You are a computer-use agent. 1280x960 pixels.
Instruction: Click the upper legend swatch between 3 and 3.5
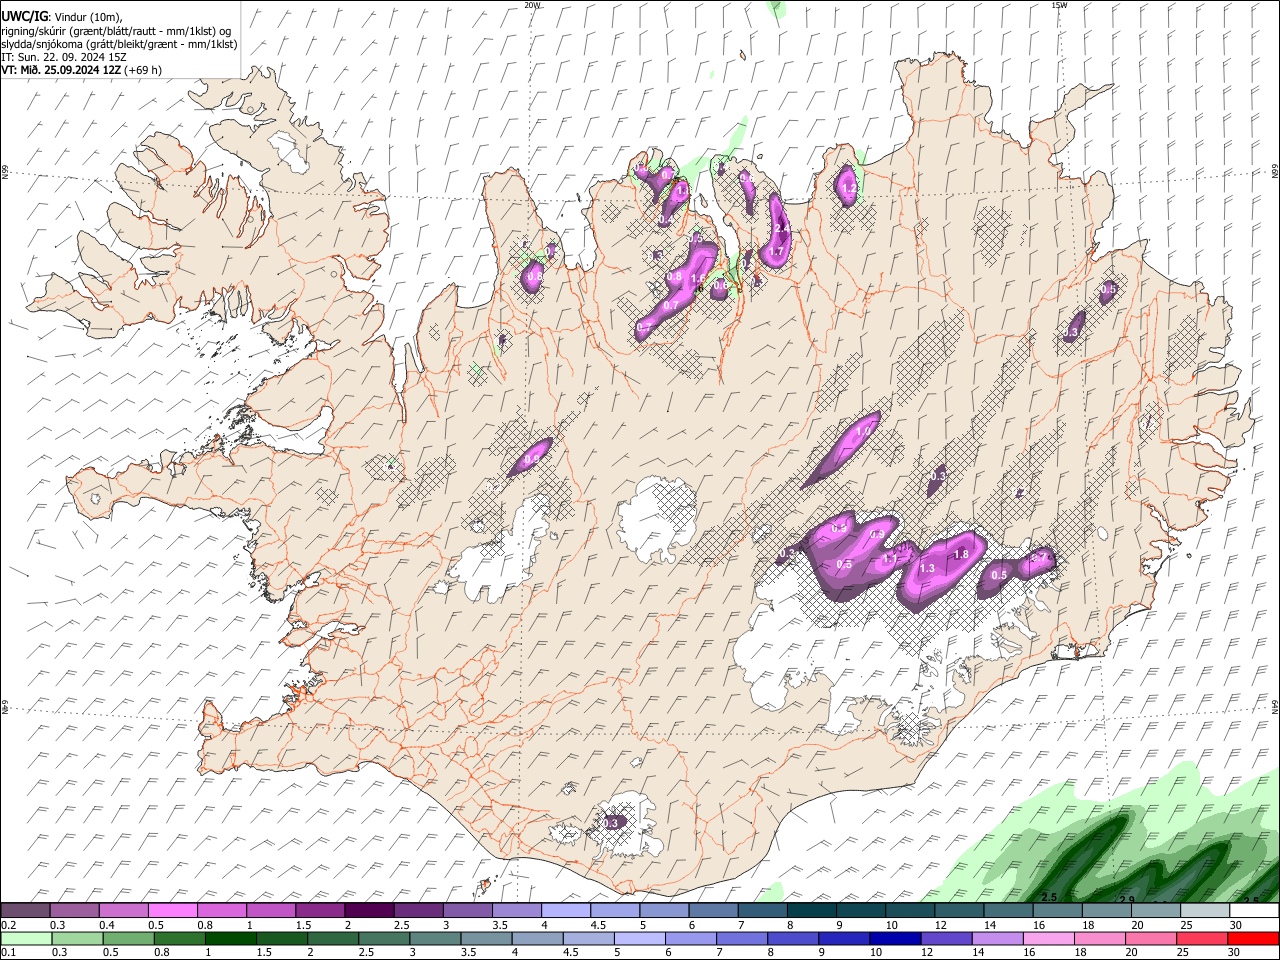(x=466, y=911)
